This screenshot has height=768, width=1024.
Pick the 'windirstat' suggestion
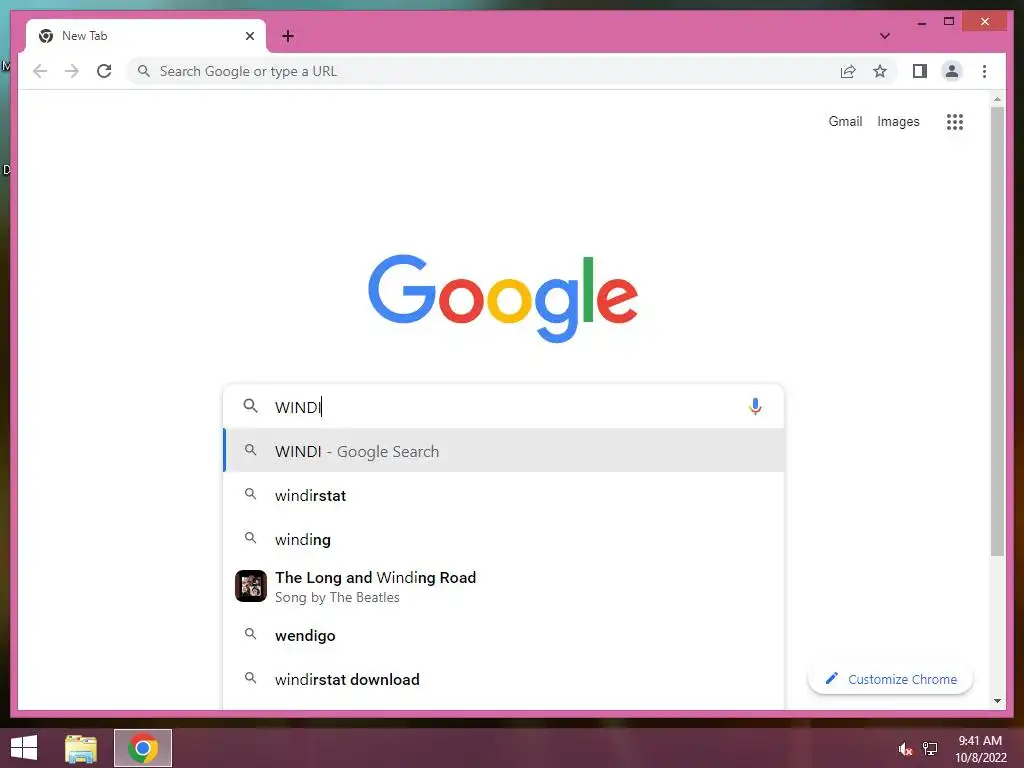click(x=503, y=495)
